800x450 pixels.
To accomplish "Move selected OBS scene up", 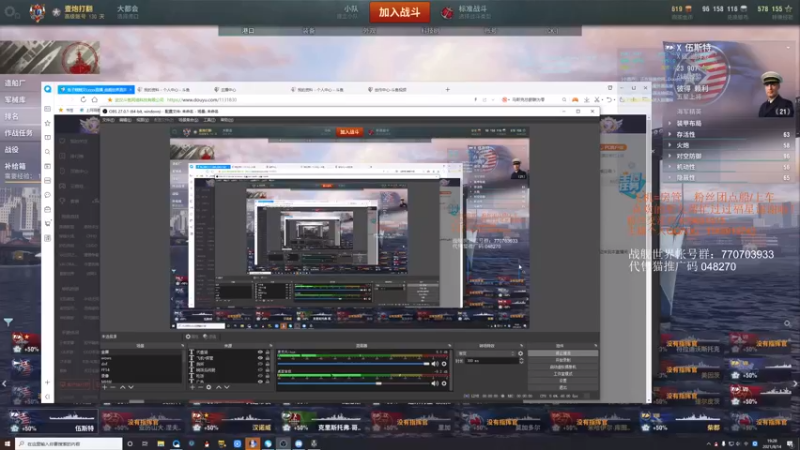I will 122,387.
